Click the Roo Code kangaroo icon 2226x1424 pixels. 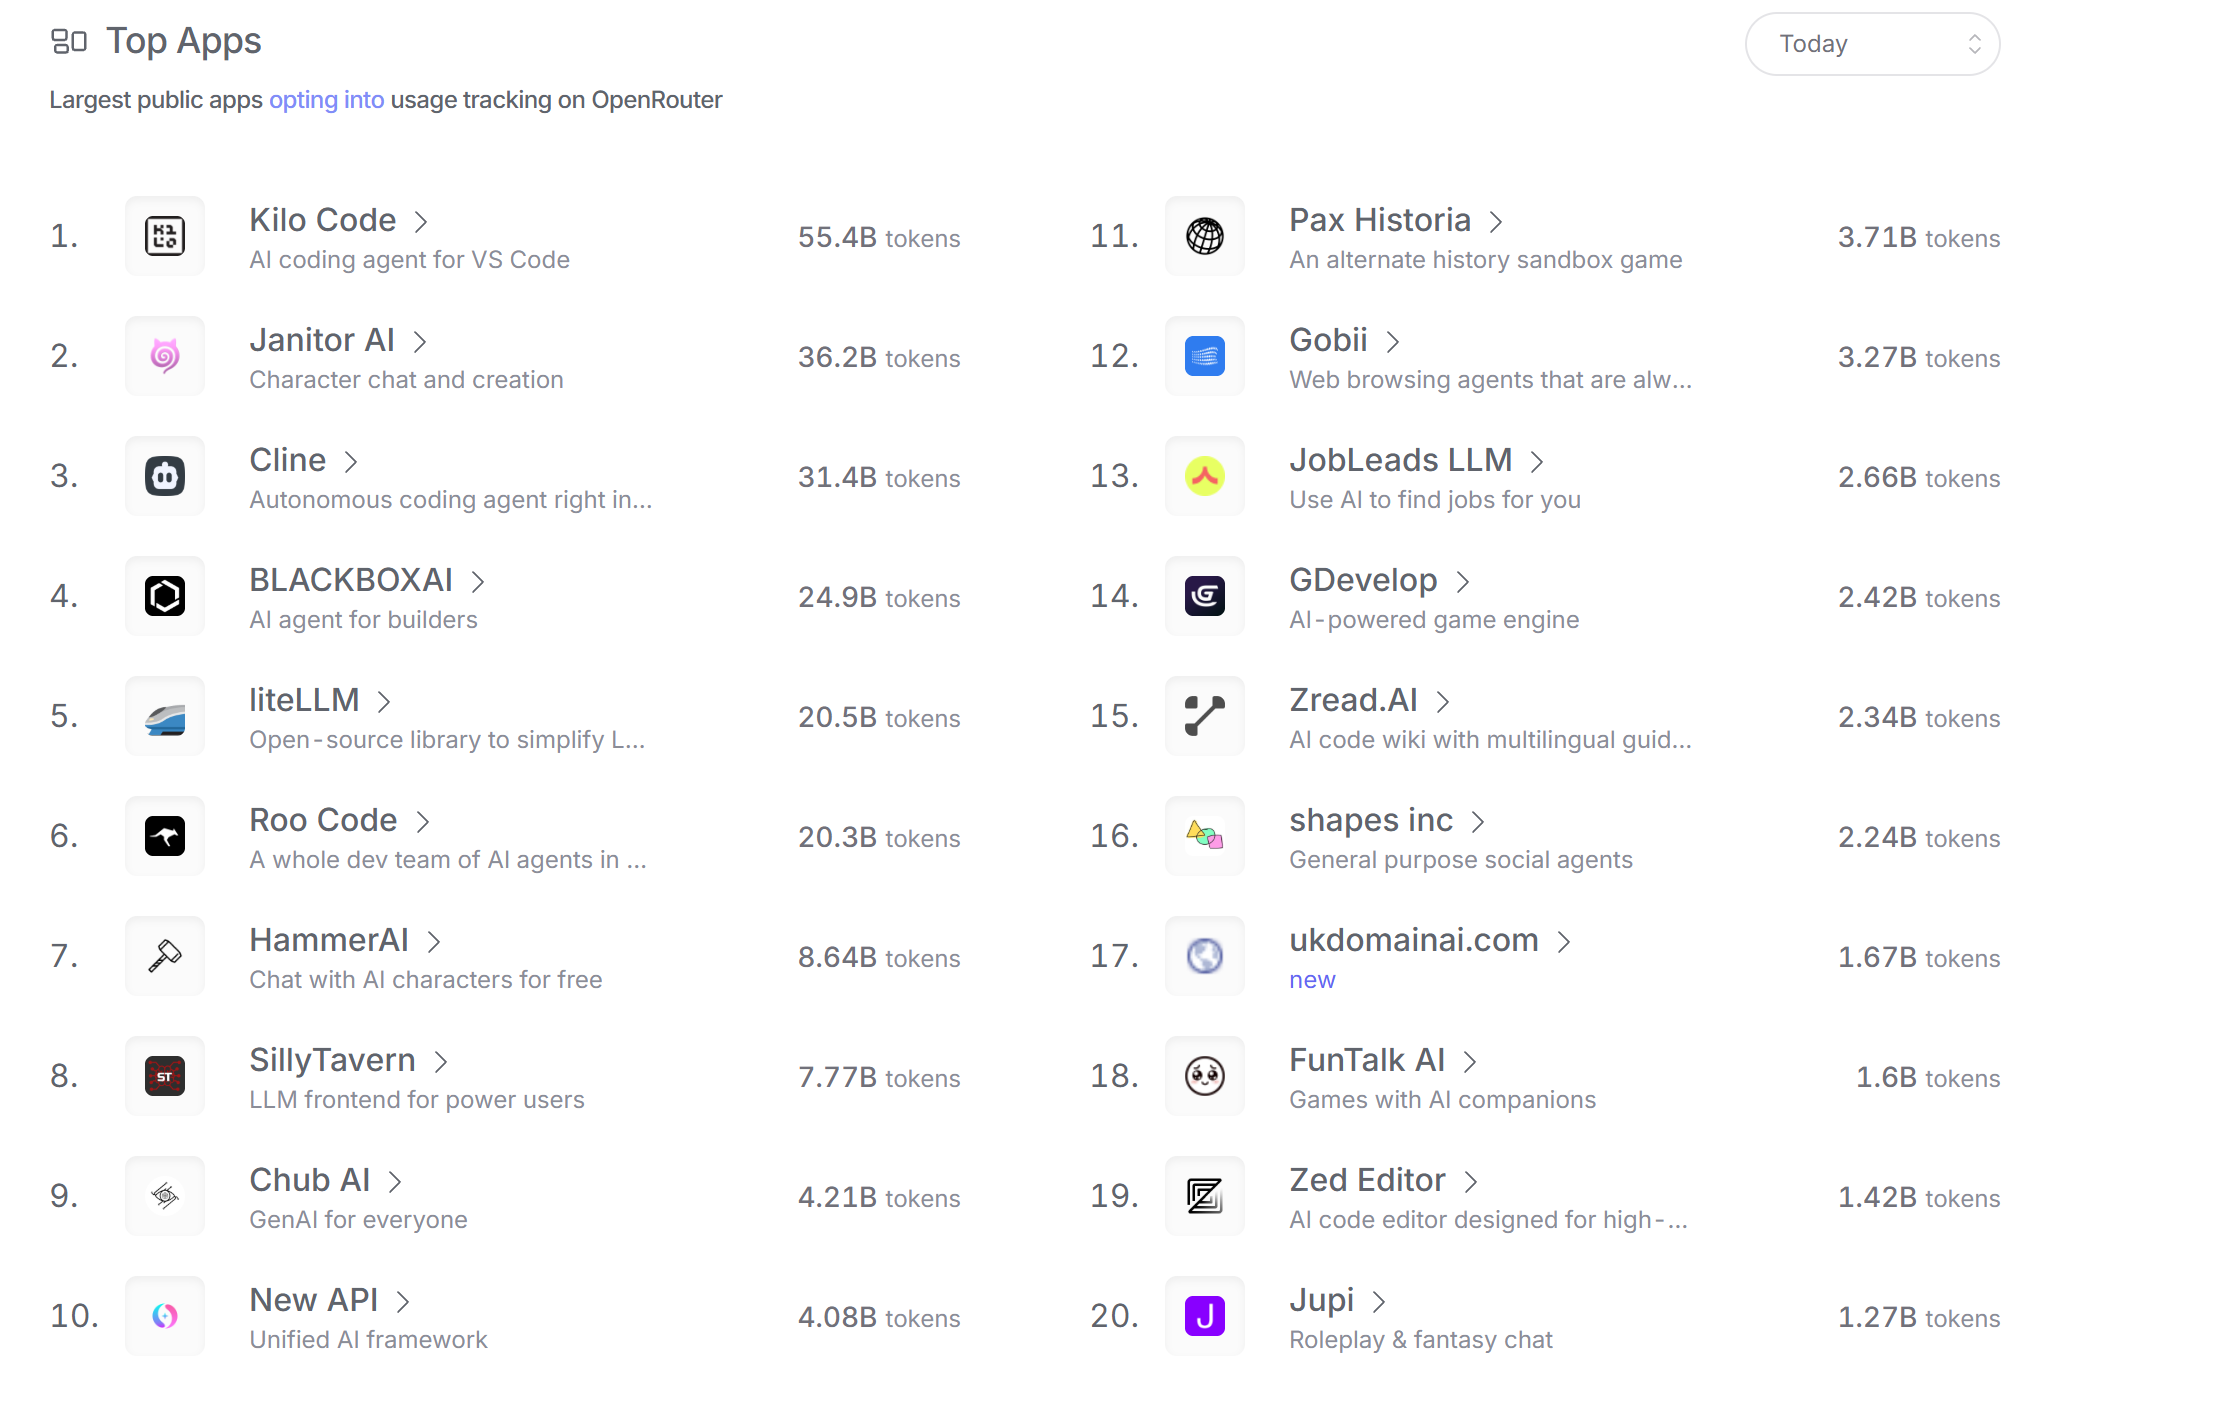click(x=165, y=836)
